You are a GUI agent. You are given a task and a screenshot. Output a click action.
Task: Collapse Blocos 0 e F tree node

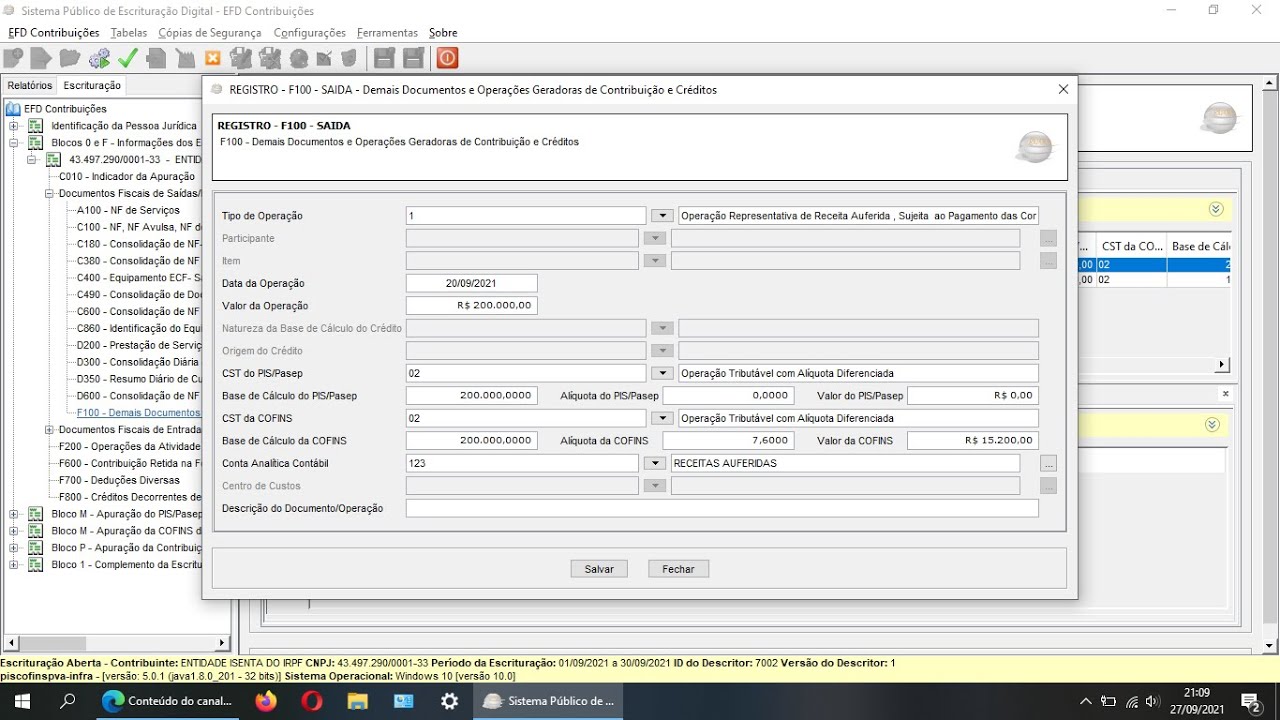click(13, 143)
